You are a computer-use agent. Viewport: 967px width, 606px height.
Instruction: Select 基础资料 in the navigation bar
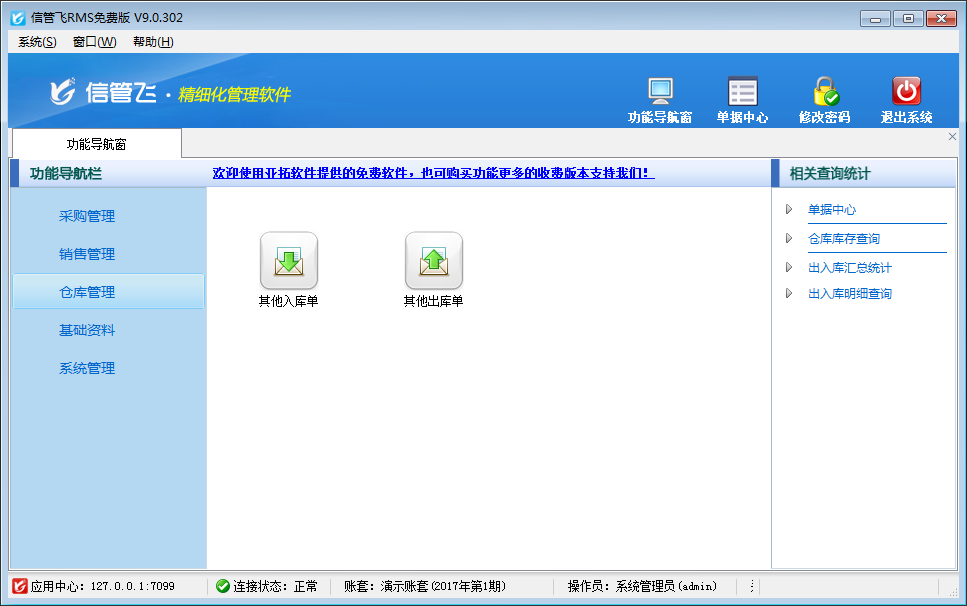pyautogui.click(x=87, y=330)
